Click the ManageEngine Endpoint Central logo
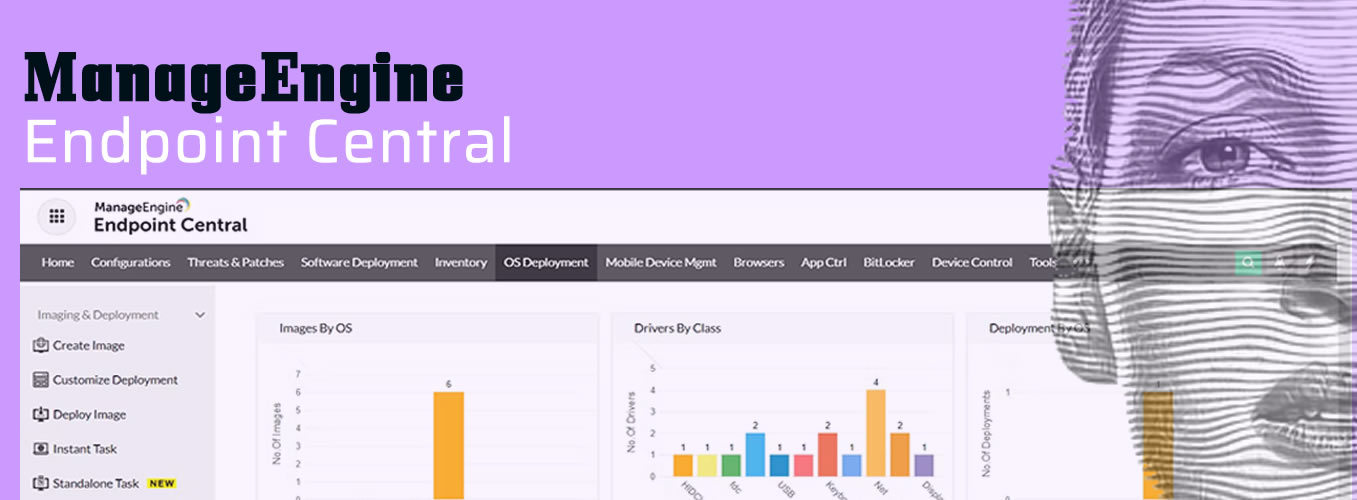This screenshot has height=500, width=1357. (x=170, y=216)
